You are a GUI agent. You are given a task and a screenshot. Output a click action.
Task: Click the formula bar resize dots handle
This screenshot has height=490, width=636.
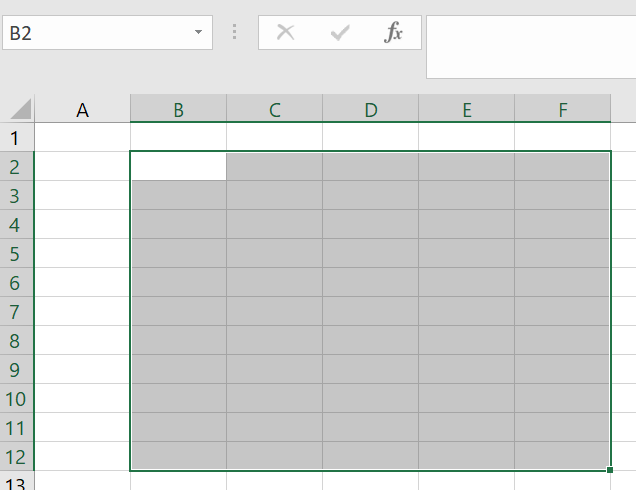[x=235, y=33]
